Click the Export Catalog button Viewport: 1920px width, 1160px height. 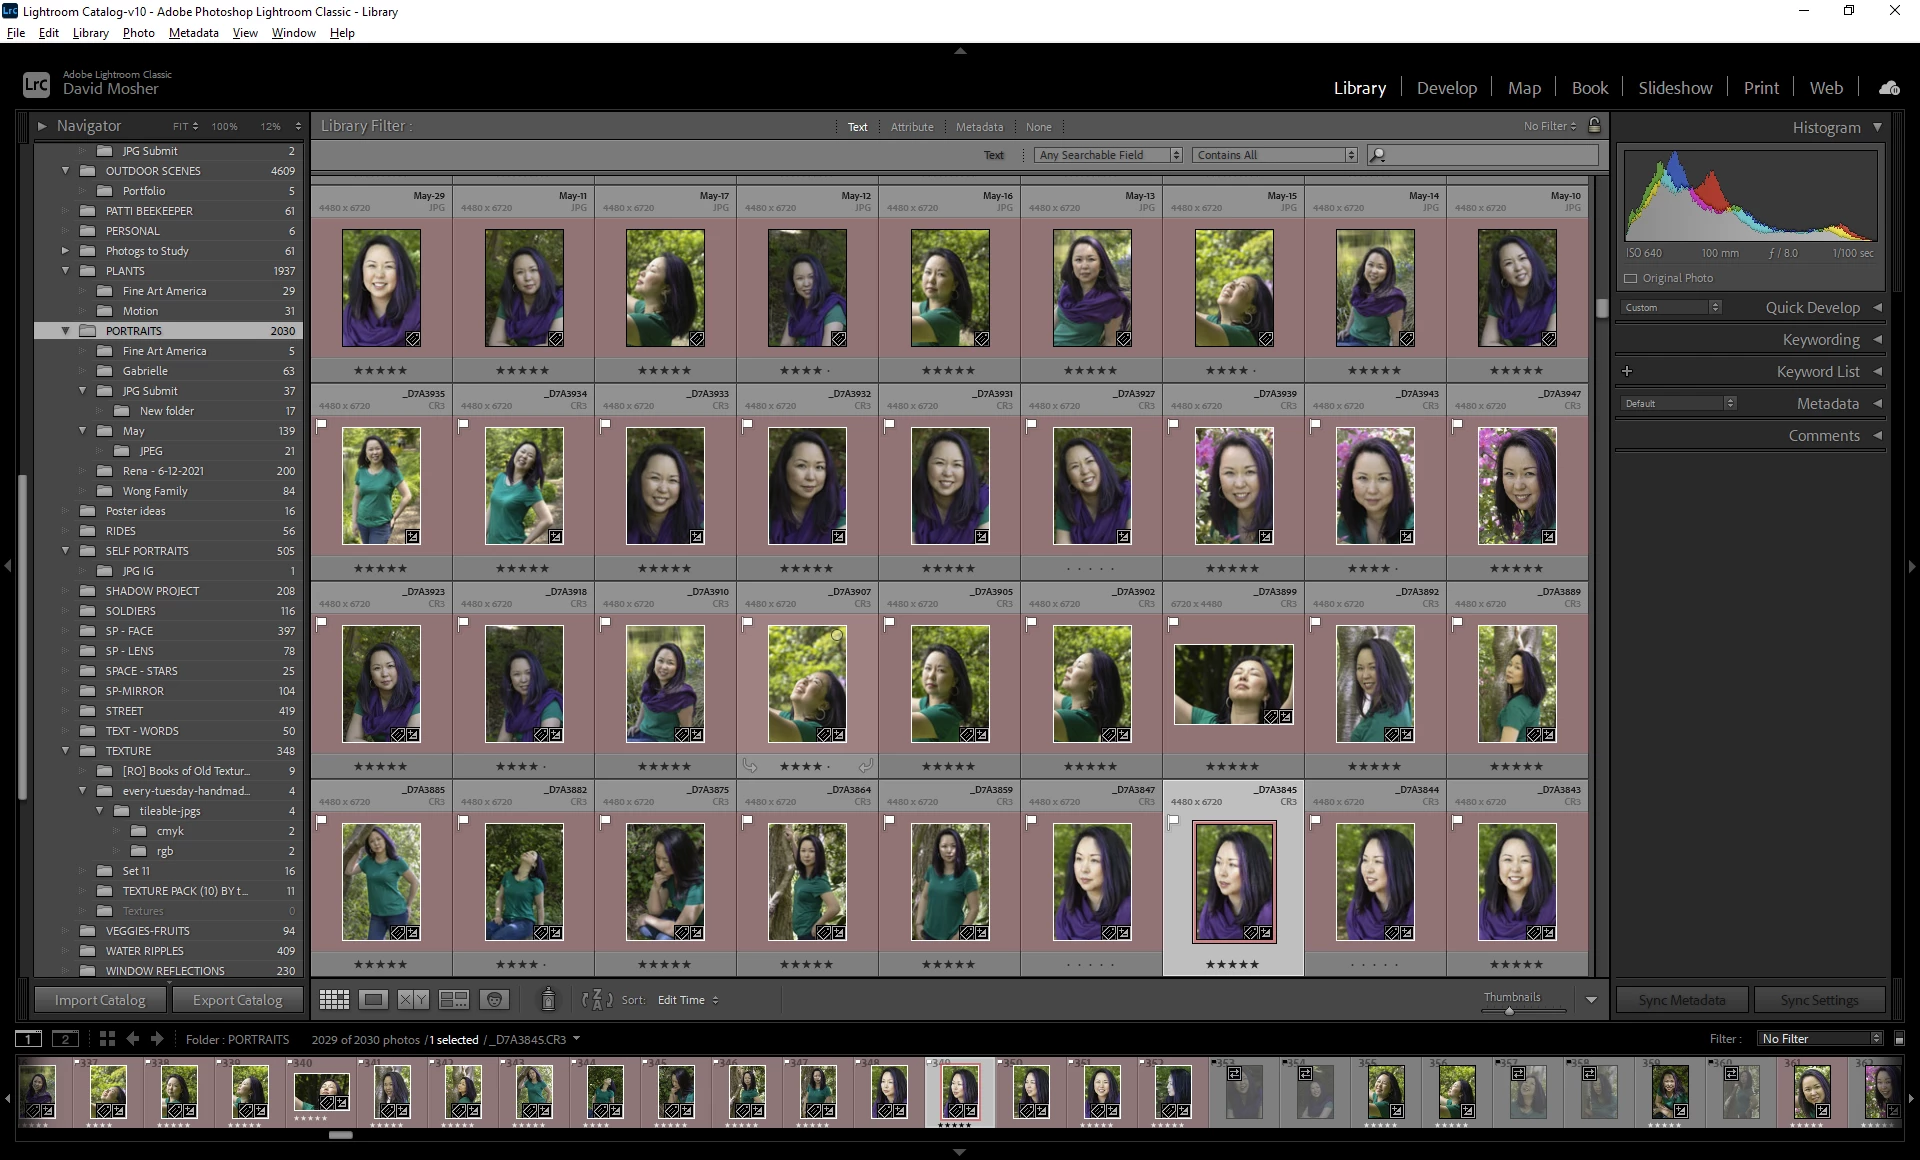(x=238, y=1000)
